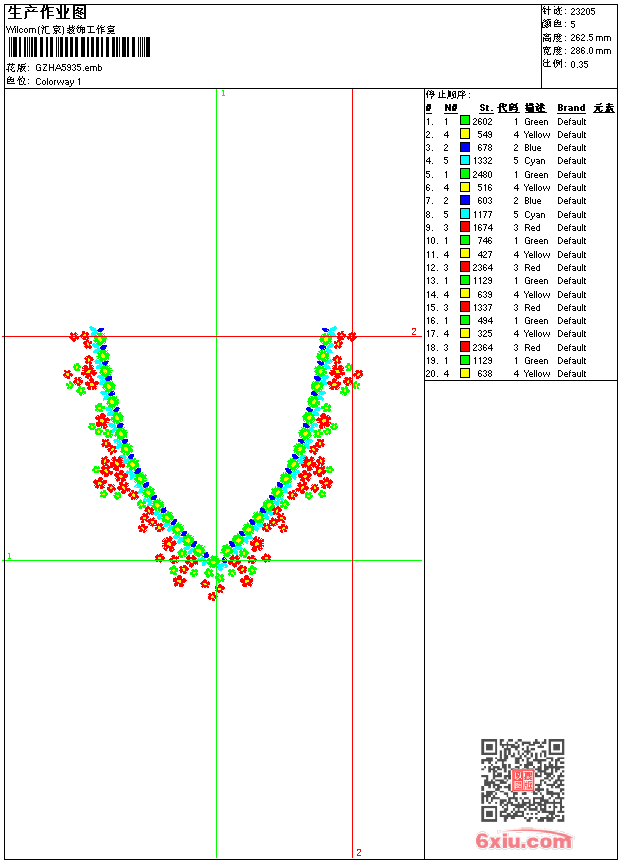This screenshot has height=860, width=620.
Task: Click the floral necklace embroidery design
Action: 213,470
